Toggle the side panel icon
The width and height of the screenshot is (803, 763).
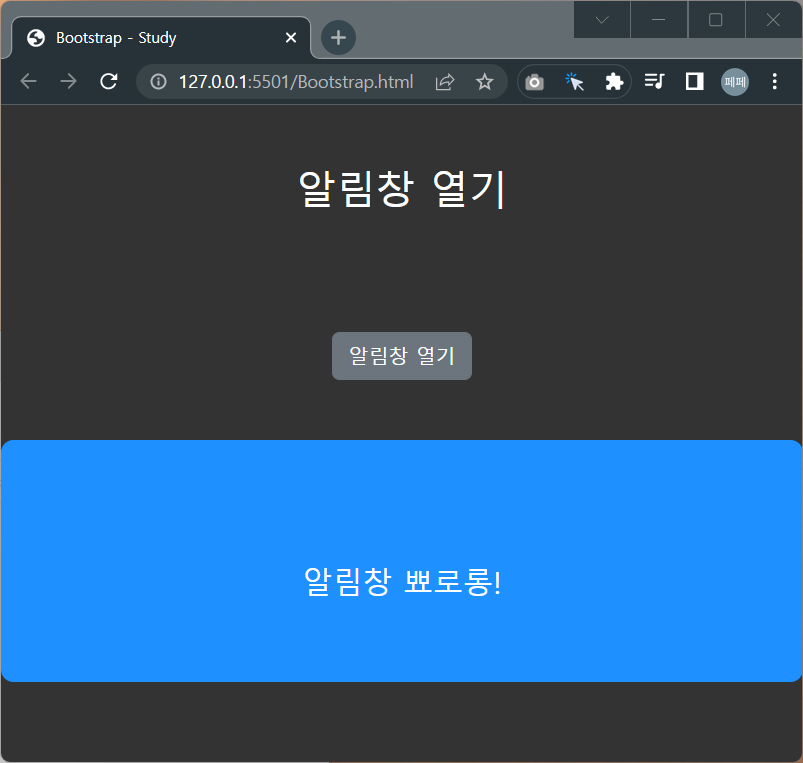point(693,81)
